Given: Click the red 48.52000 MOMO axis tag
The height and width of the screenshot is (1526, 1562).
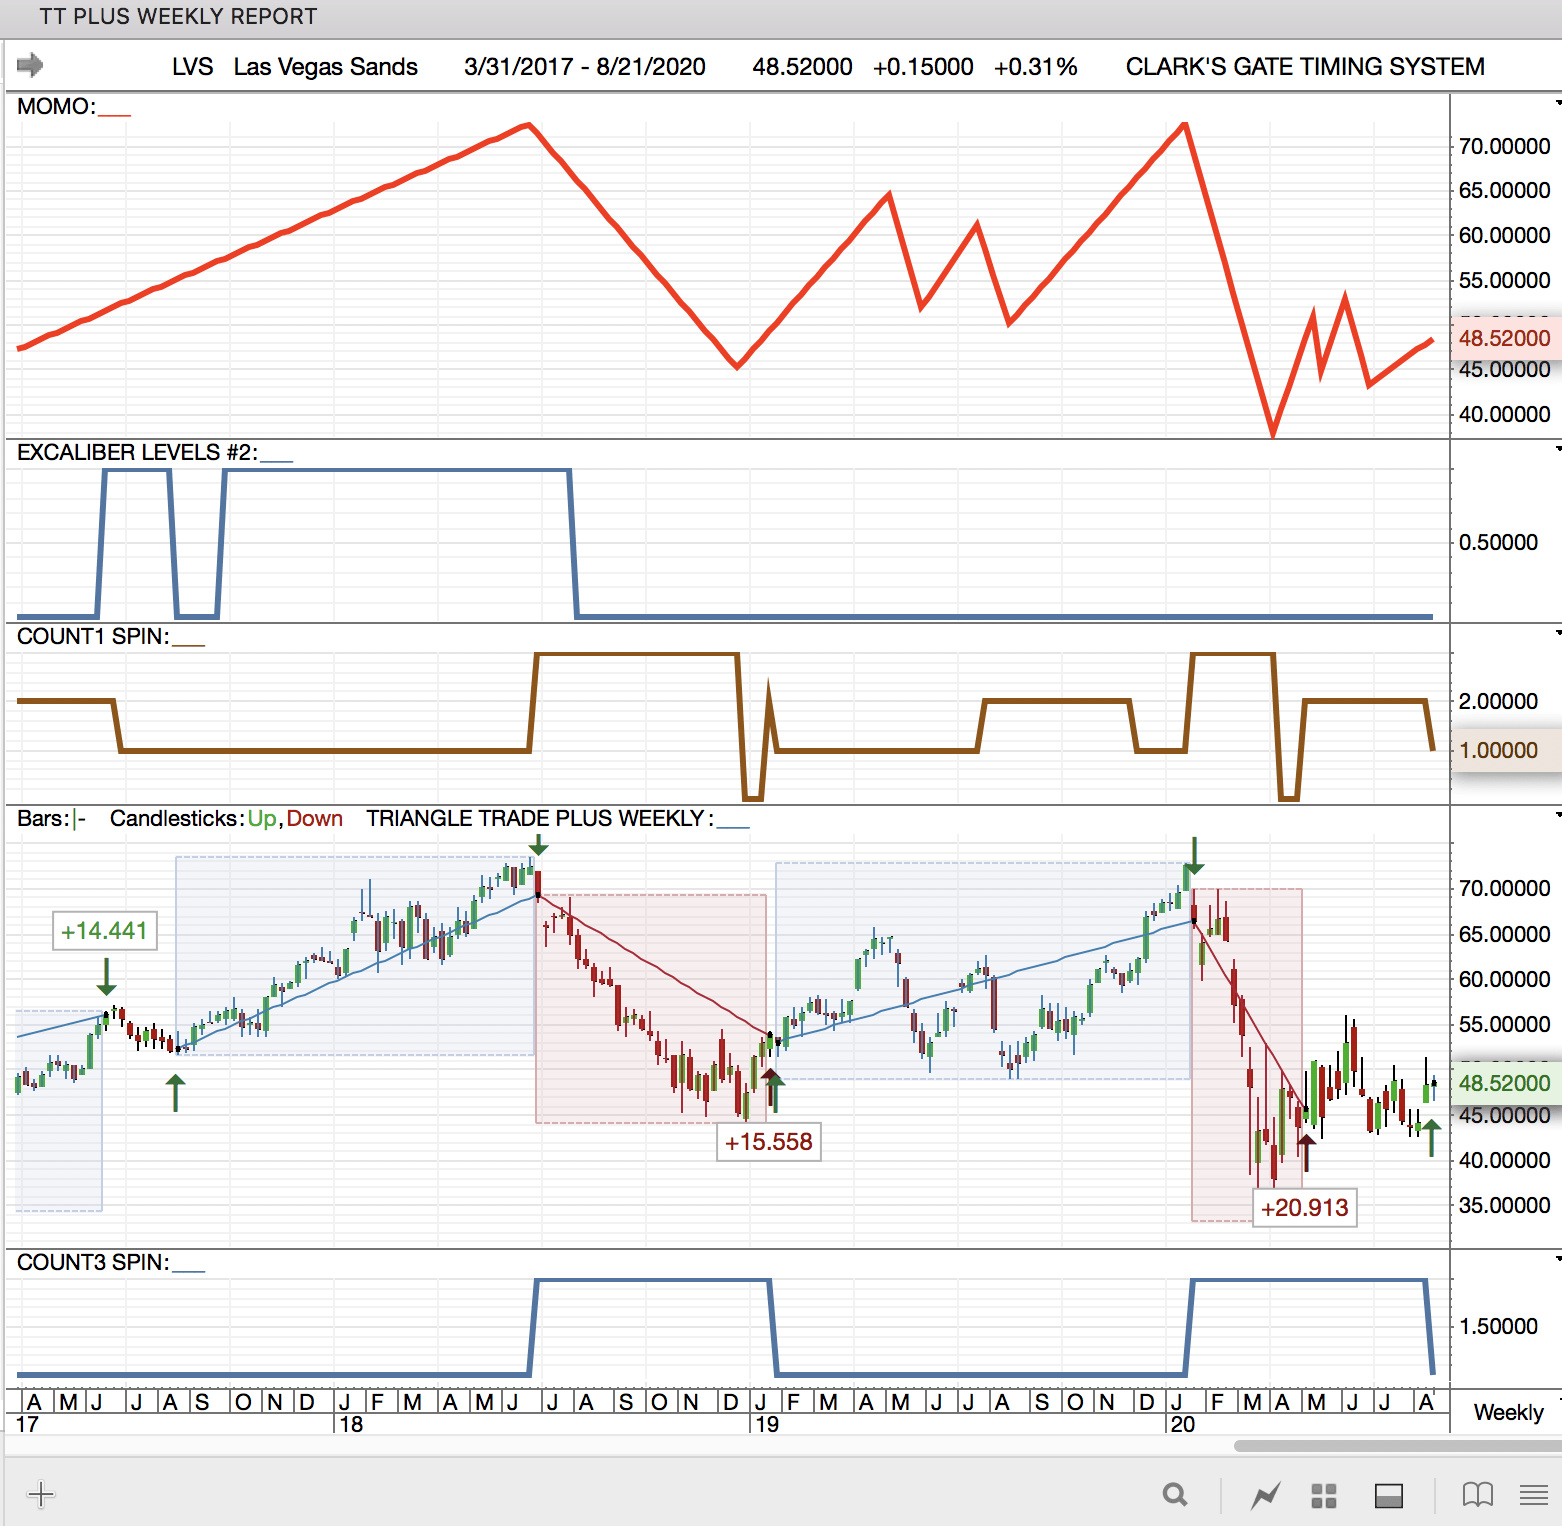Looking at the screenshot, I should tap(1506, 338).
